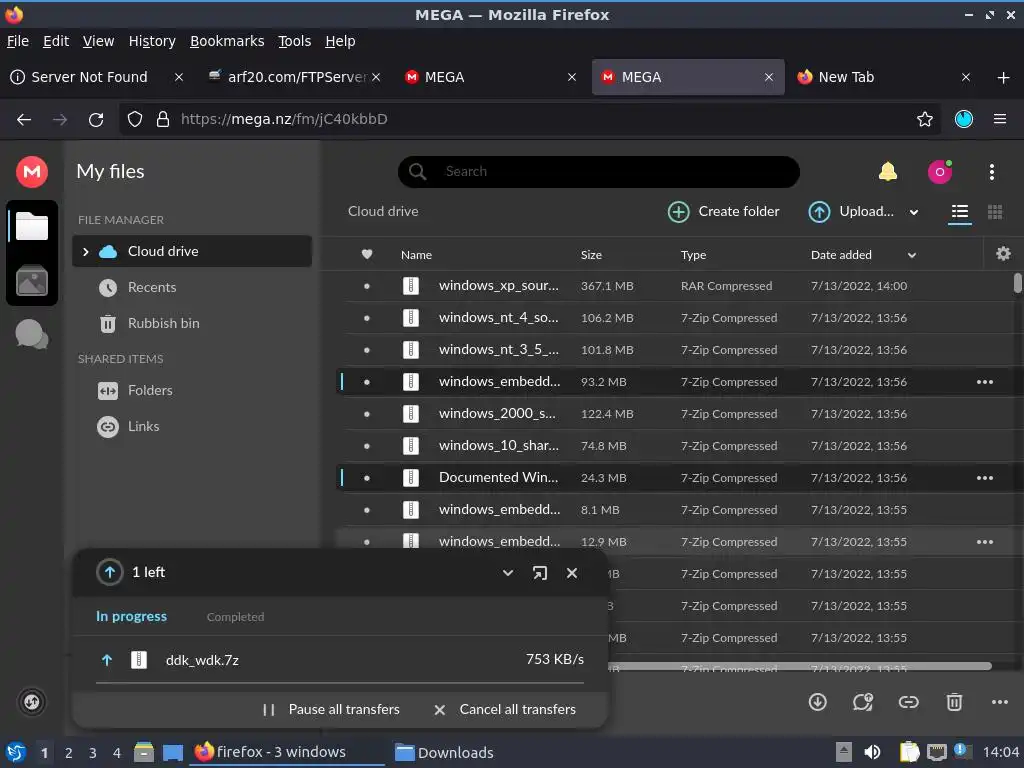Switch to Server Not Found tab
The image size is (1024, 768).
click(89, 77)
